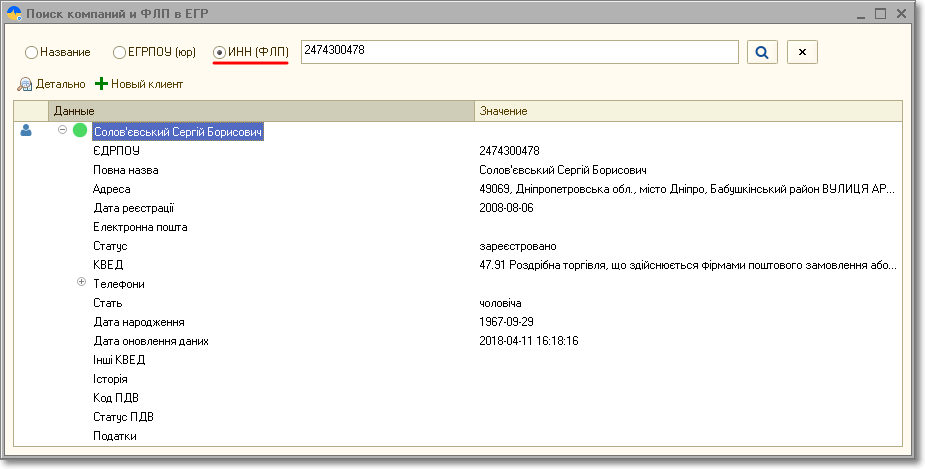This screenshot has height=469, width=925.
Task: Click the app icon in the title bar
Action: click(14, 13)
